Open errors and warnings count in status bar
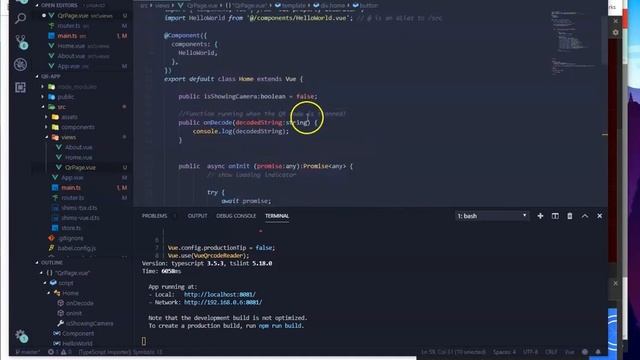The image size is (640, 360). tap(59, 352)
